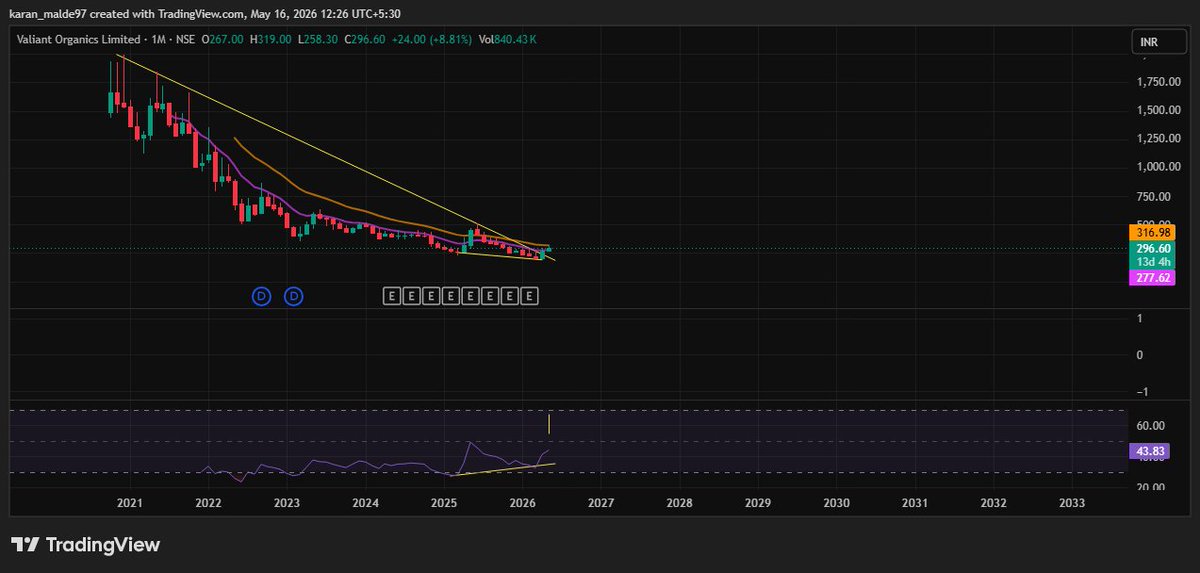Screen dimensions: 1200x573
Task: Click the 1,500.00 price axis label
Action: coord(1159,110)
